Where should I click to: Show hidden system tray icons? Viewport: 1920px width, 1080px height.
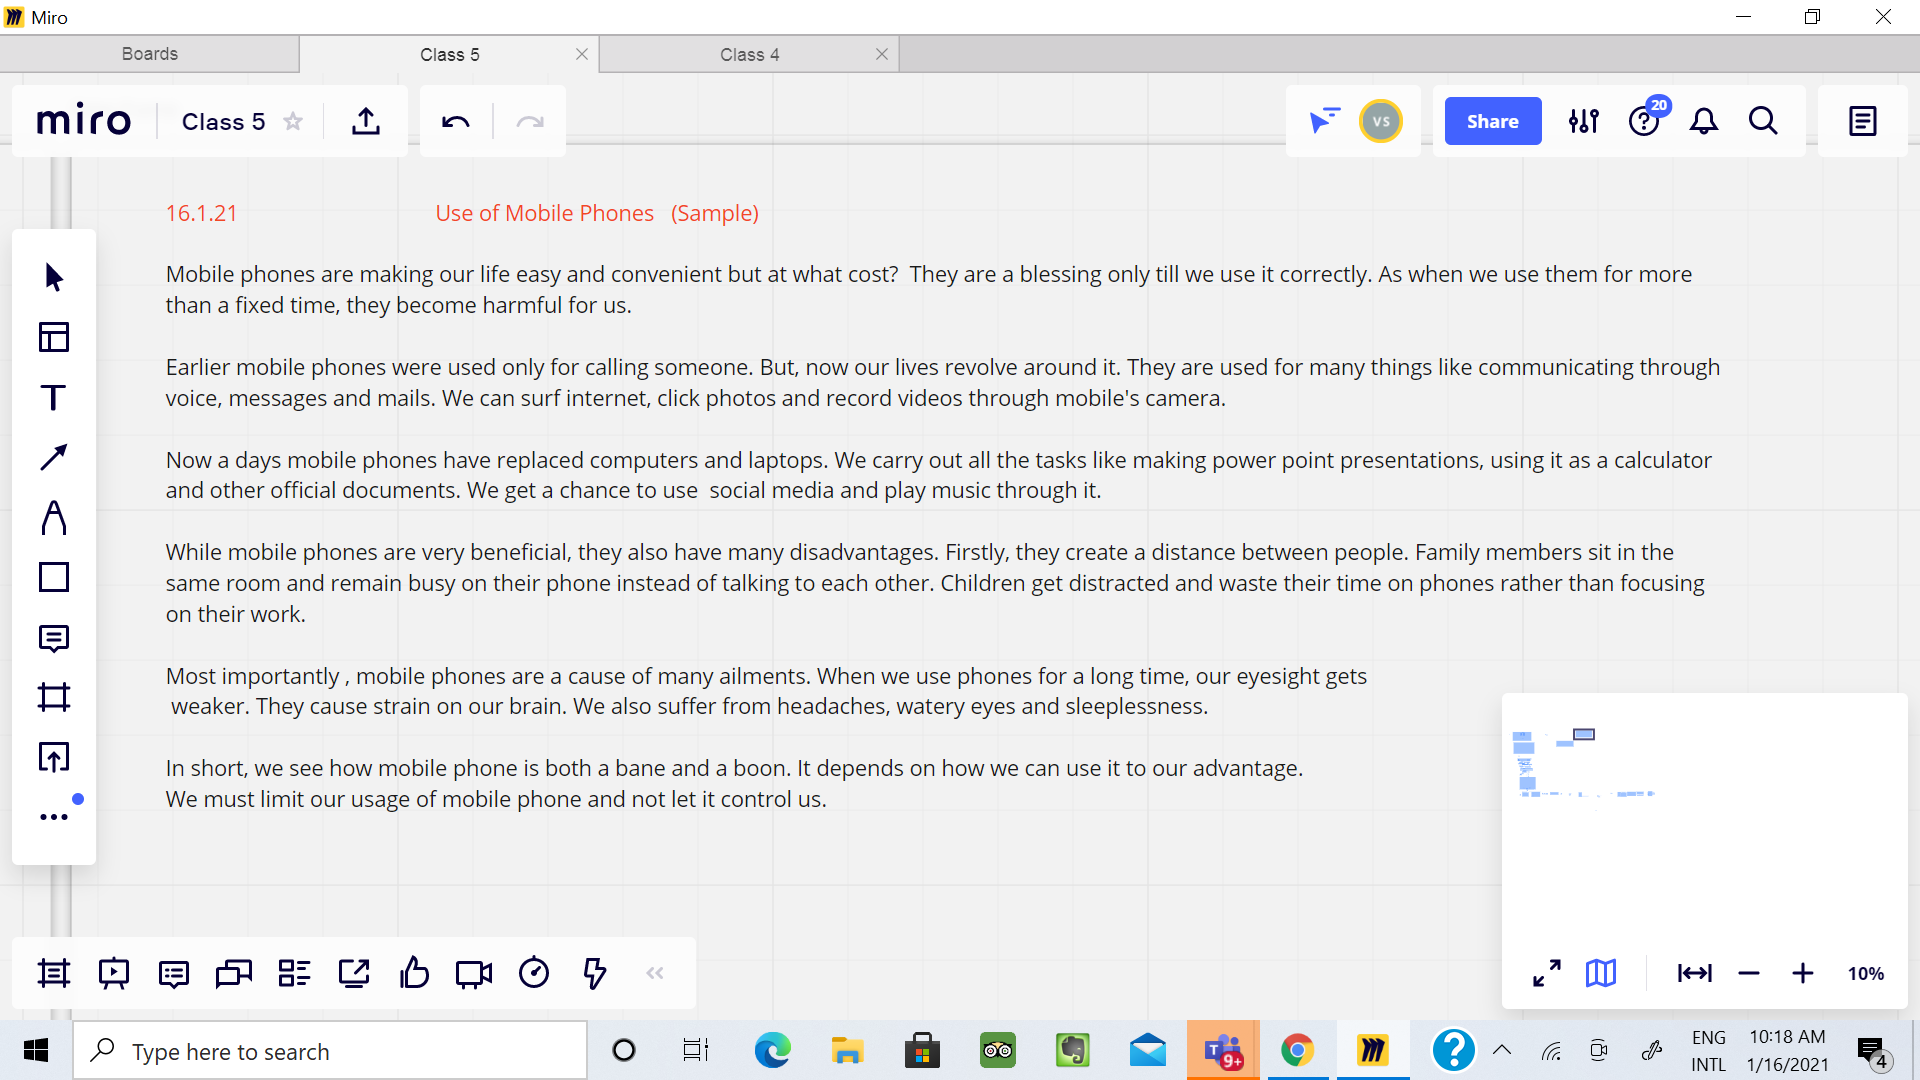coord(1502,1050)
